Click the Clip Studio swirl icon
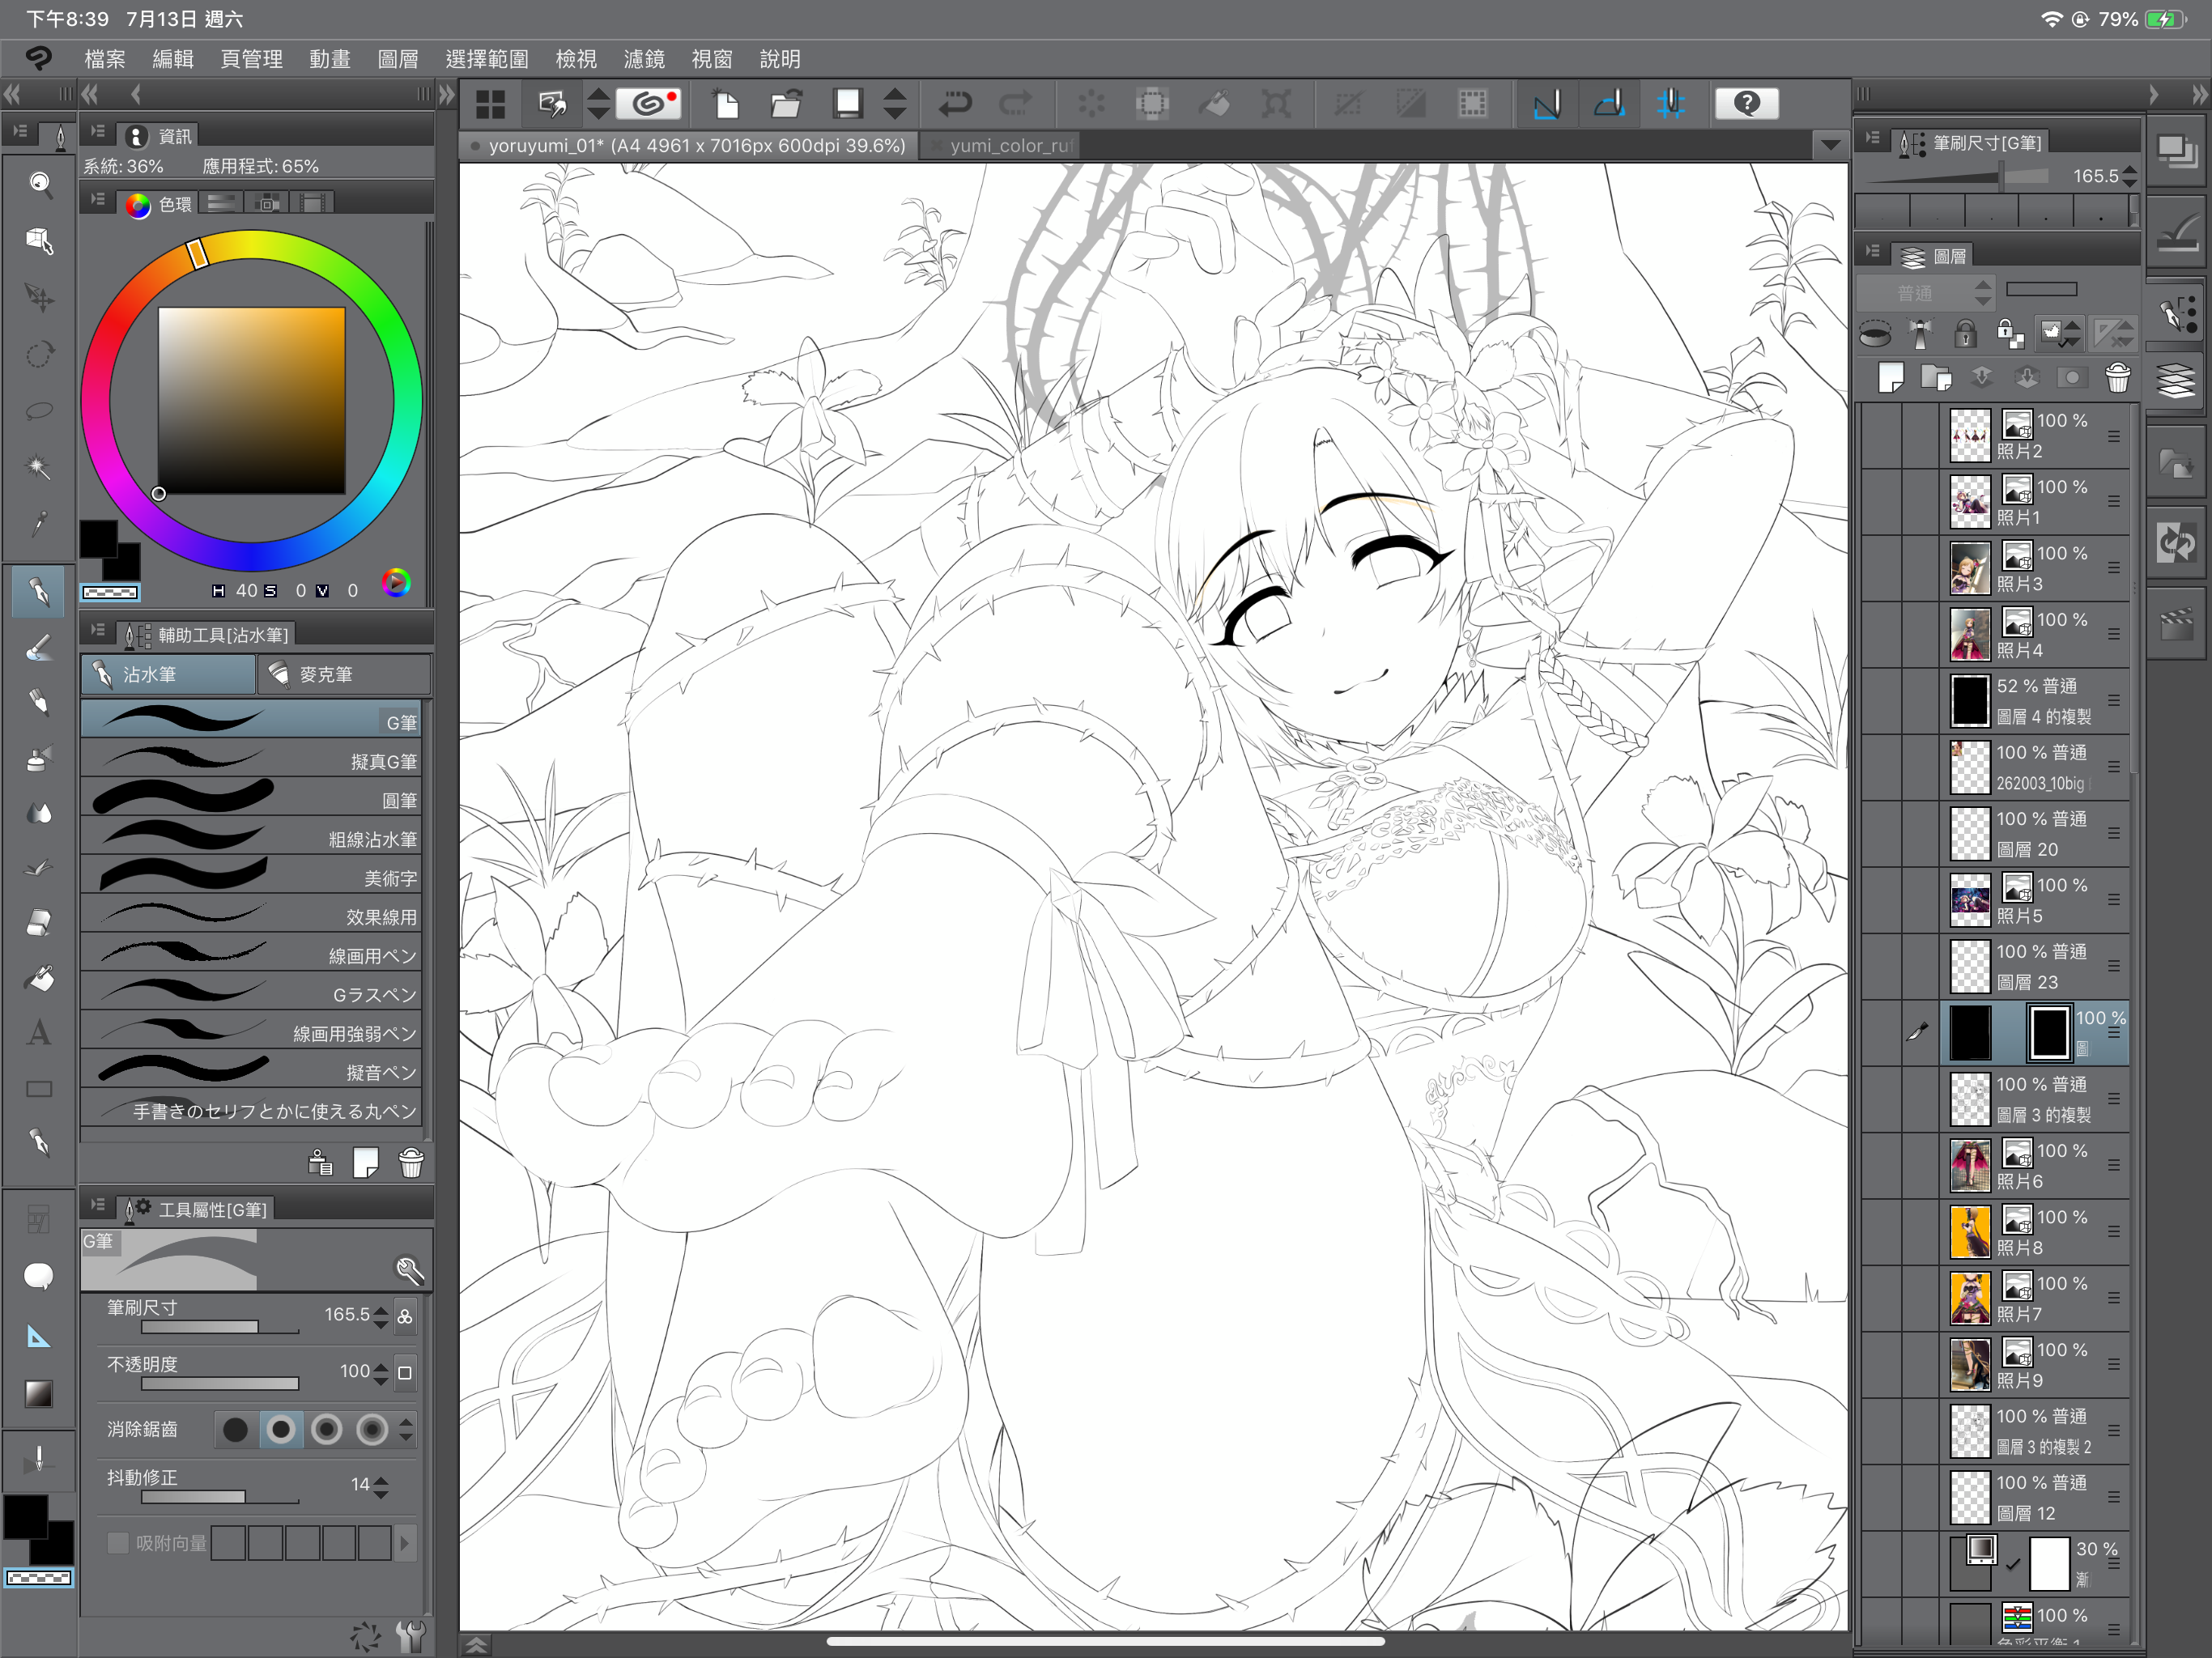 (x=650, y=103)
